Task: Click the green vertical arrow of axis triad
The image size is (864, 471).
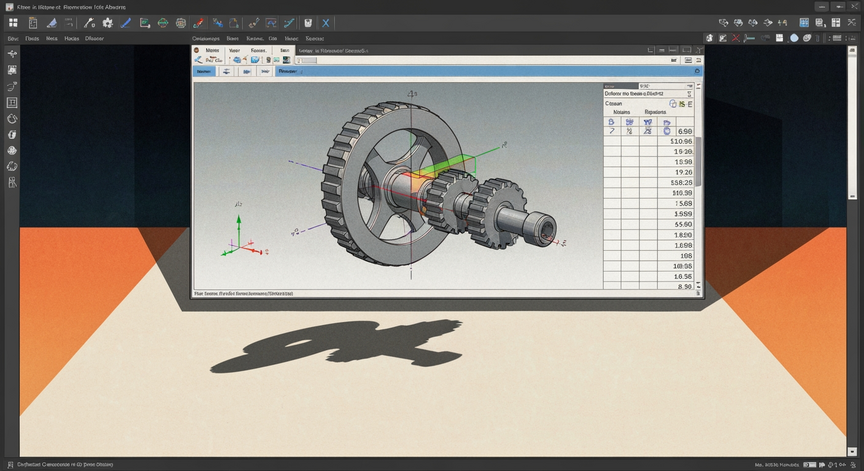Action: click(x=239, y=230)
